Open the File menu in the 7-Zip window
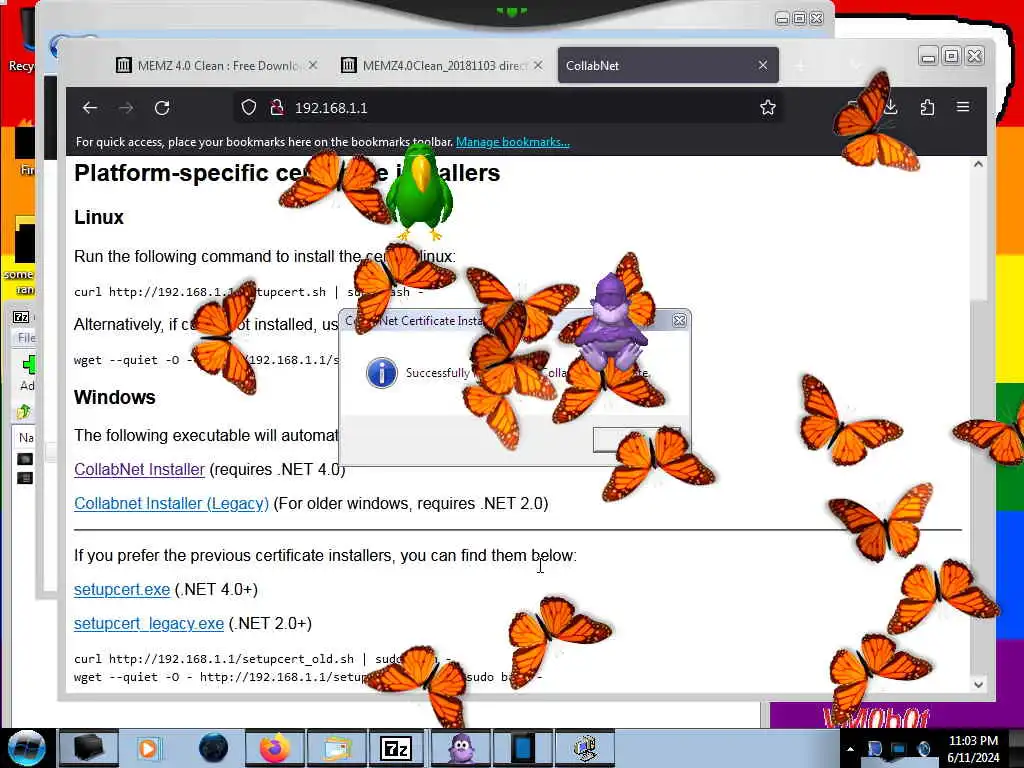 pos(26,338)
